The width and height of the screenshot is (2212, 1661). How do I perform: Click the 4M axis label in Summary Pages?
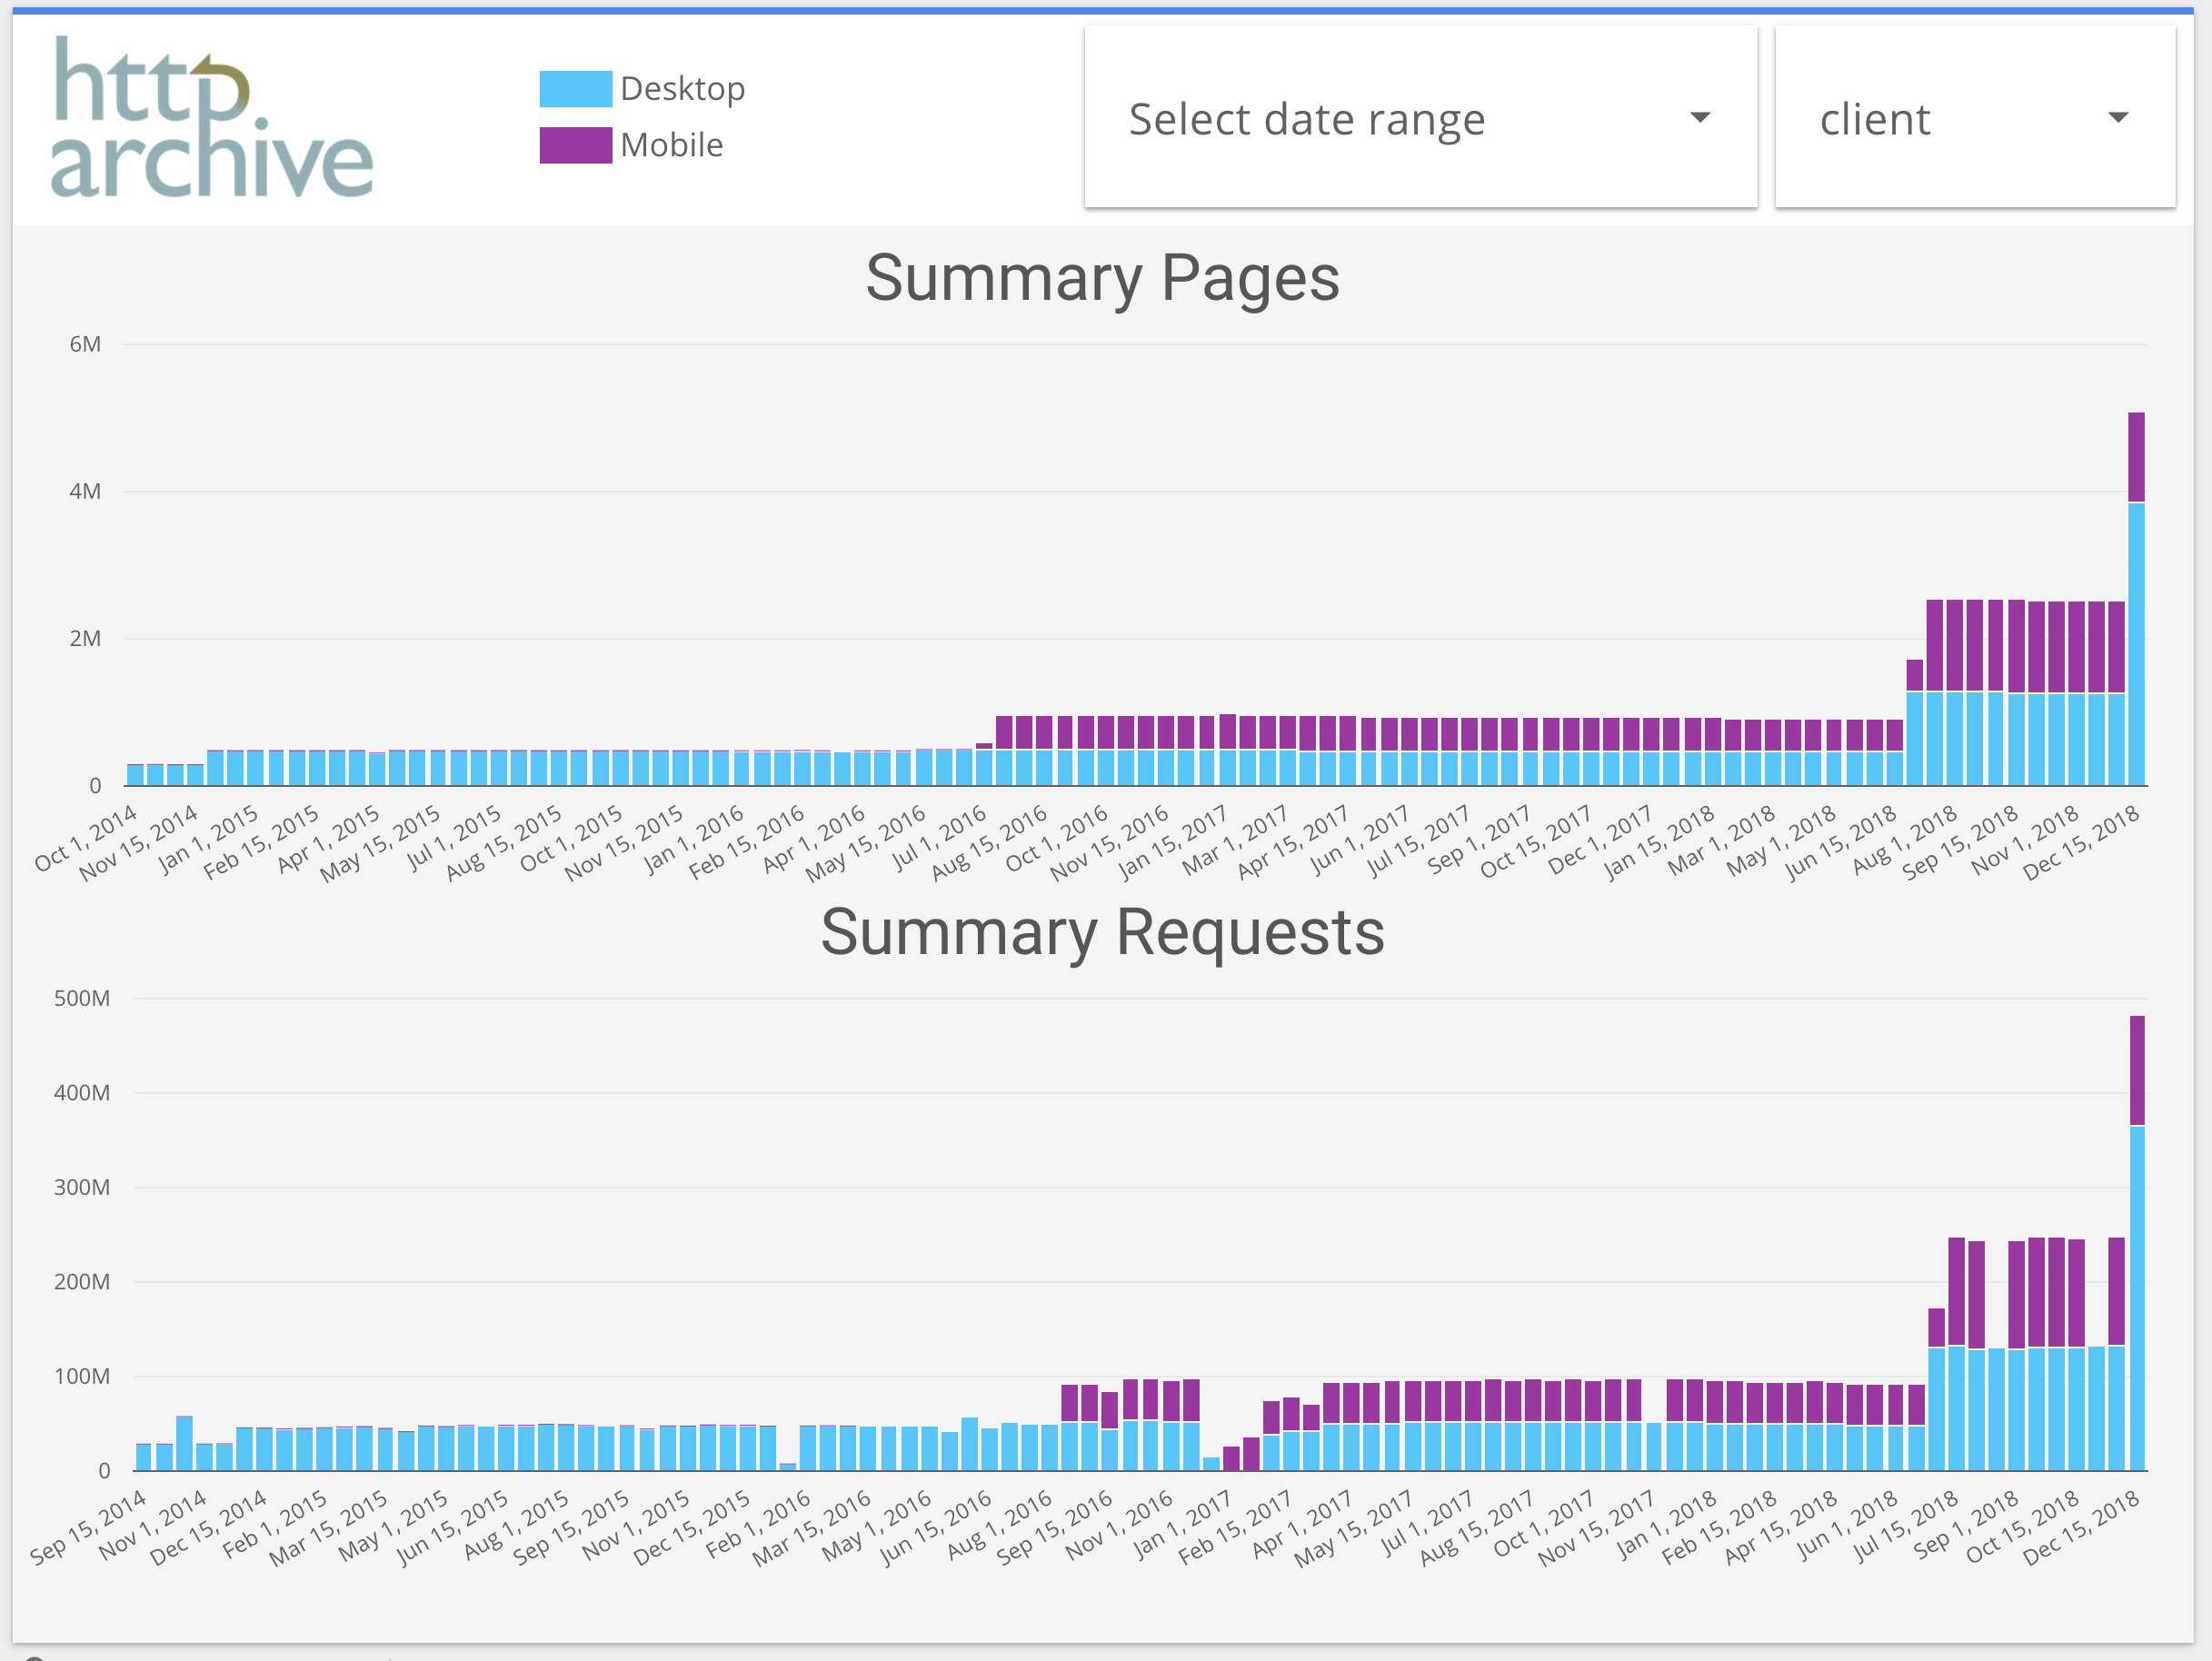(x=85, y=492)
